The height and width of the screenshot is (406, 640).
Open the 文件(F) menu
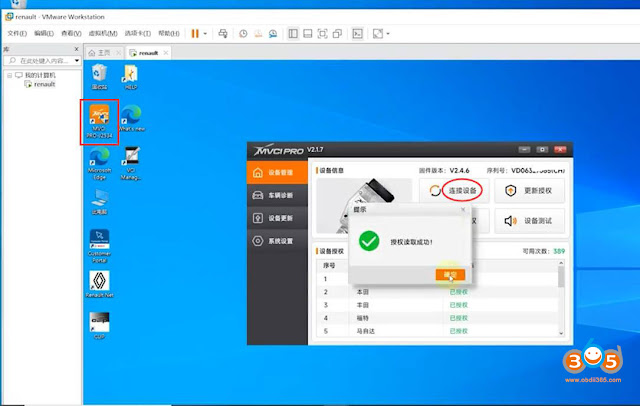point(17,33)
